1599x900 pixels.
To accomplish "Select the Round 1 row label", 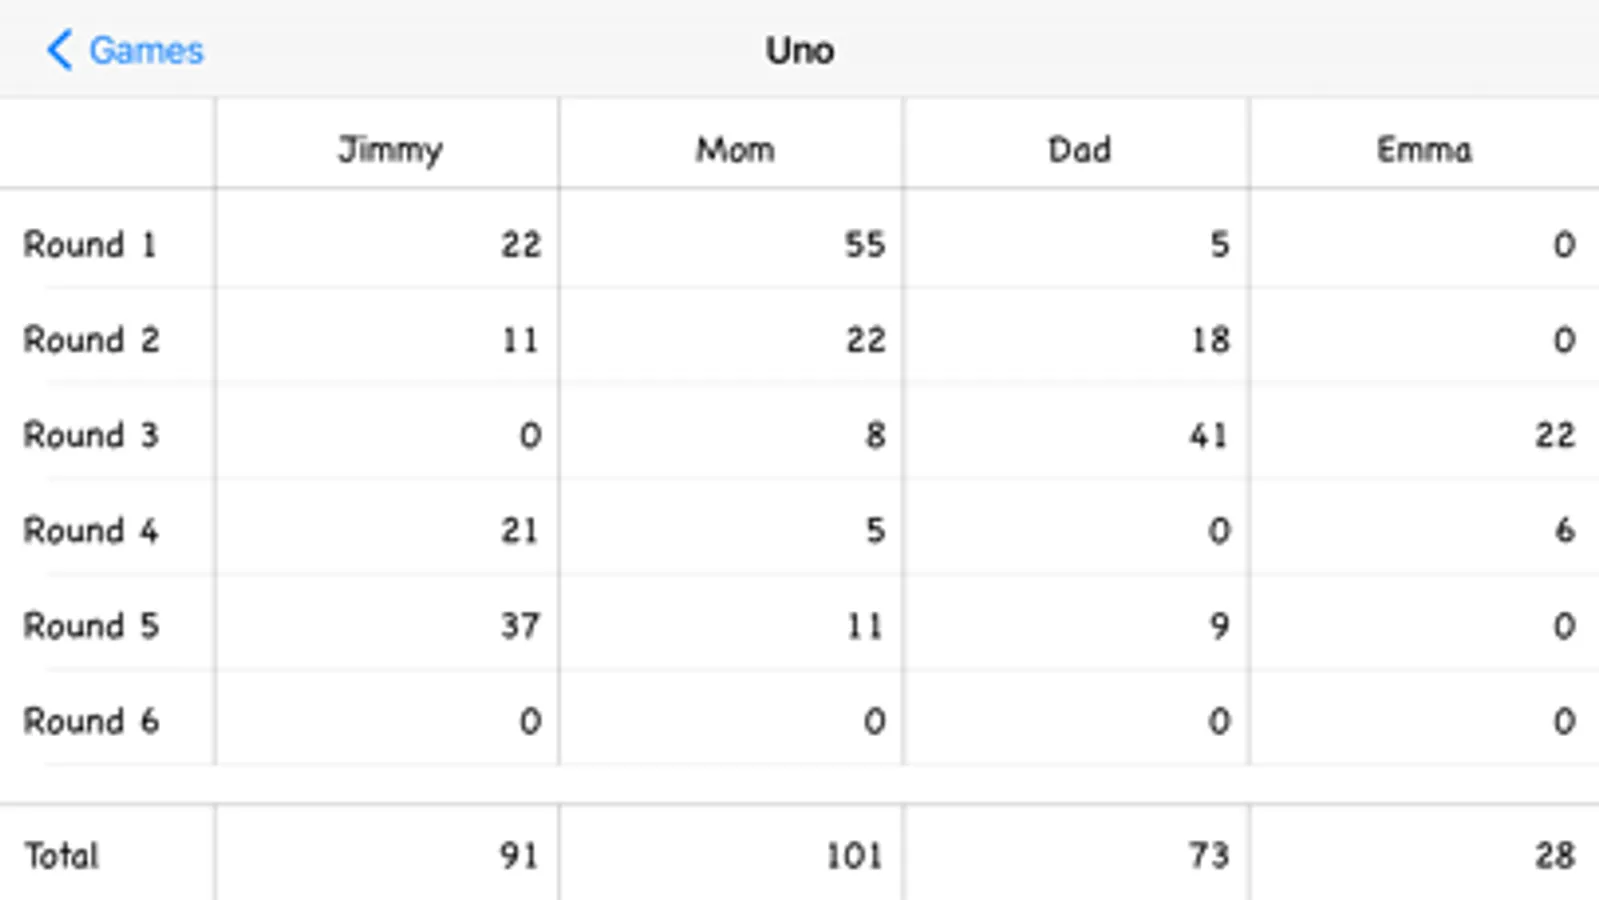I will click(x=90, y=244).
